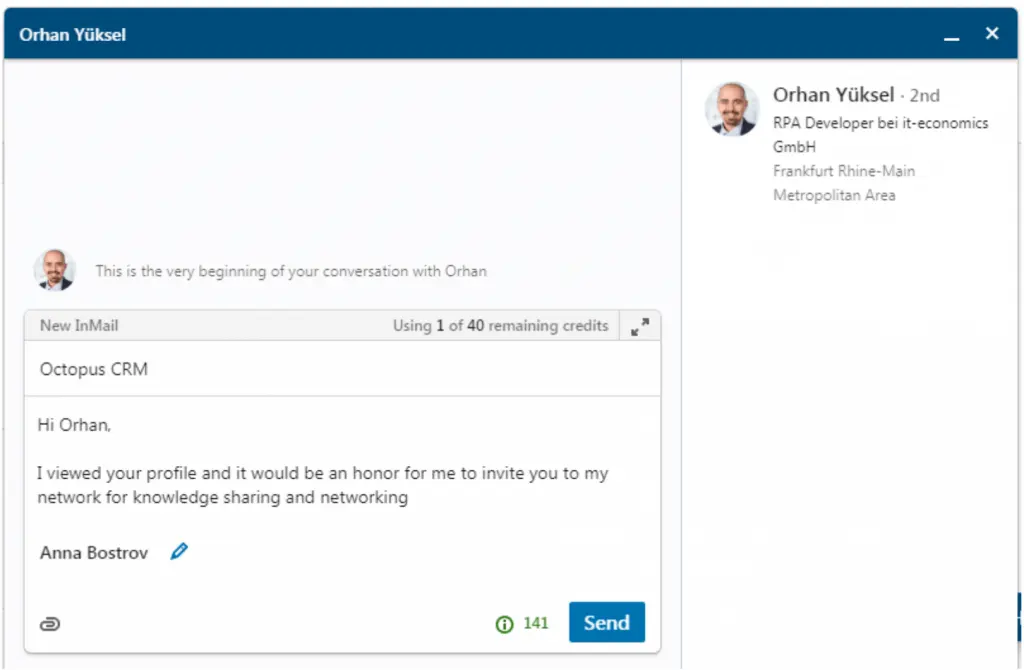
Task: Select the small avatar beside conversation start note
Action: coord(55,270)
